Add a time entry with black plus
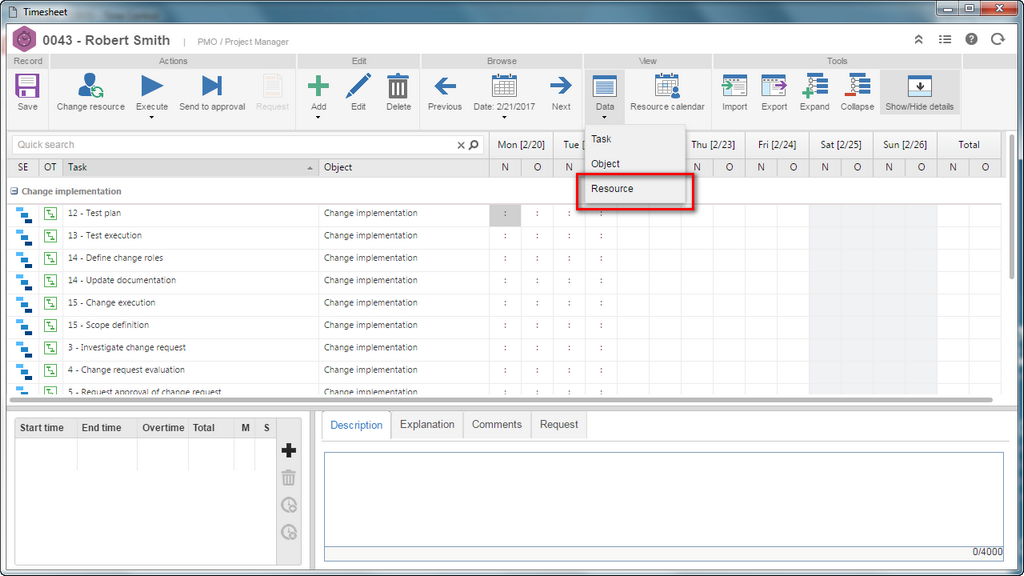 coord(289,450)
